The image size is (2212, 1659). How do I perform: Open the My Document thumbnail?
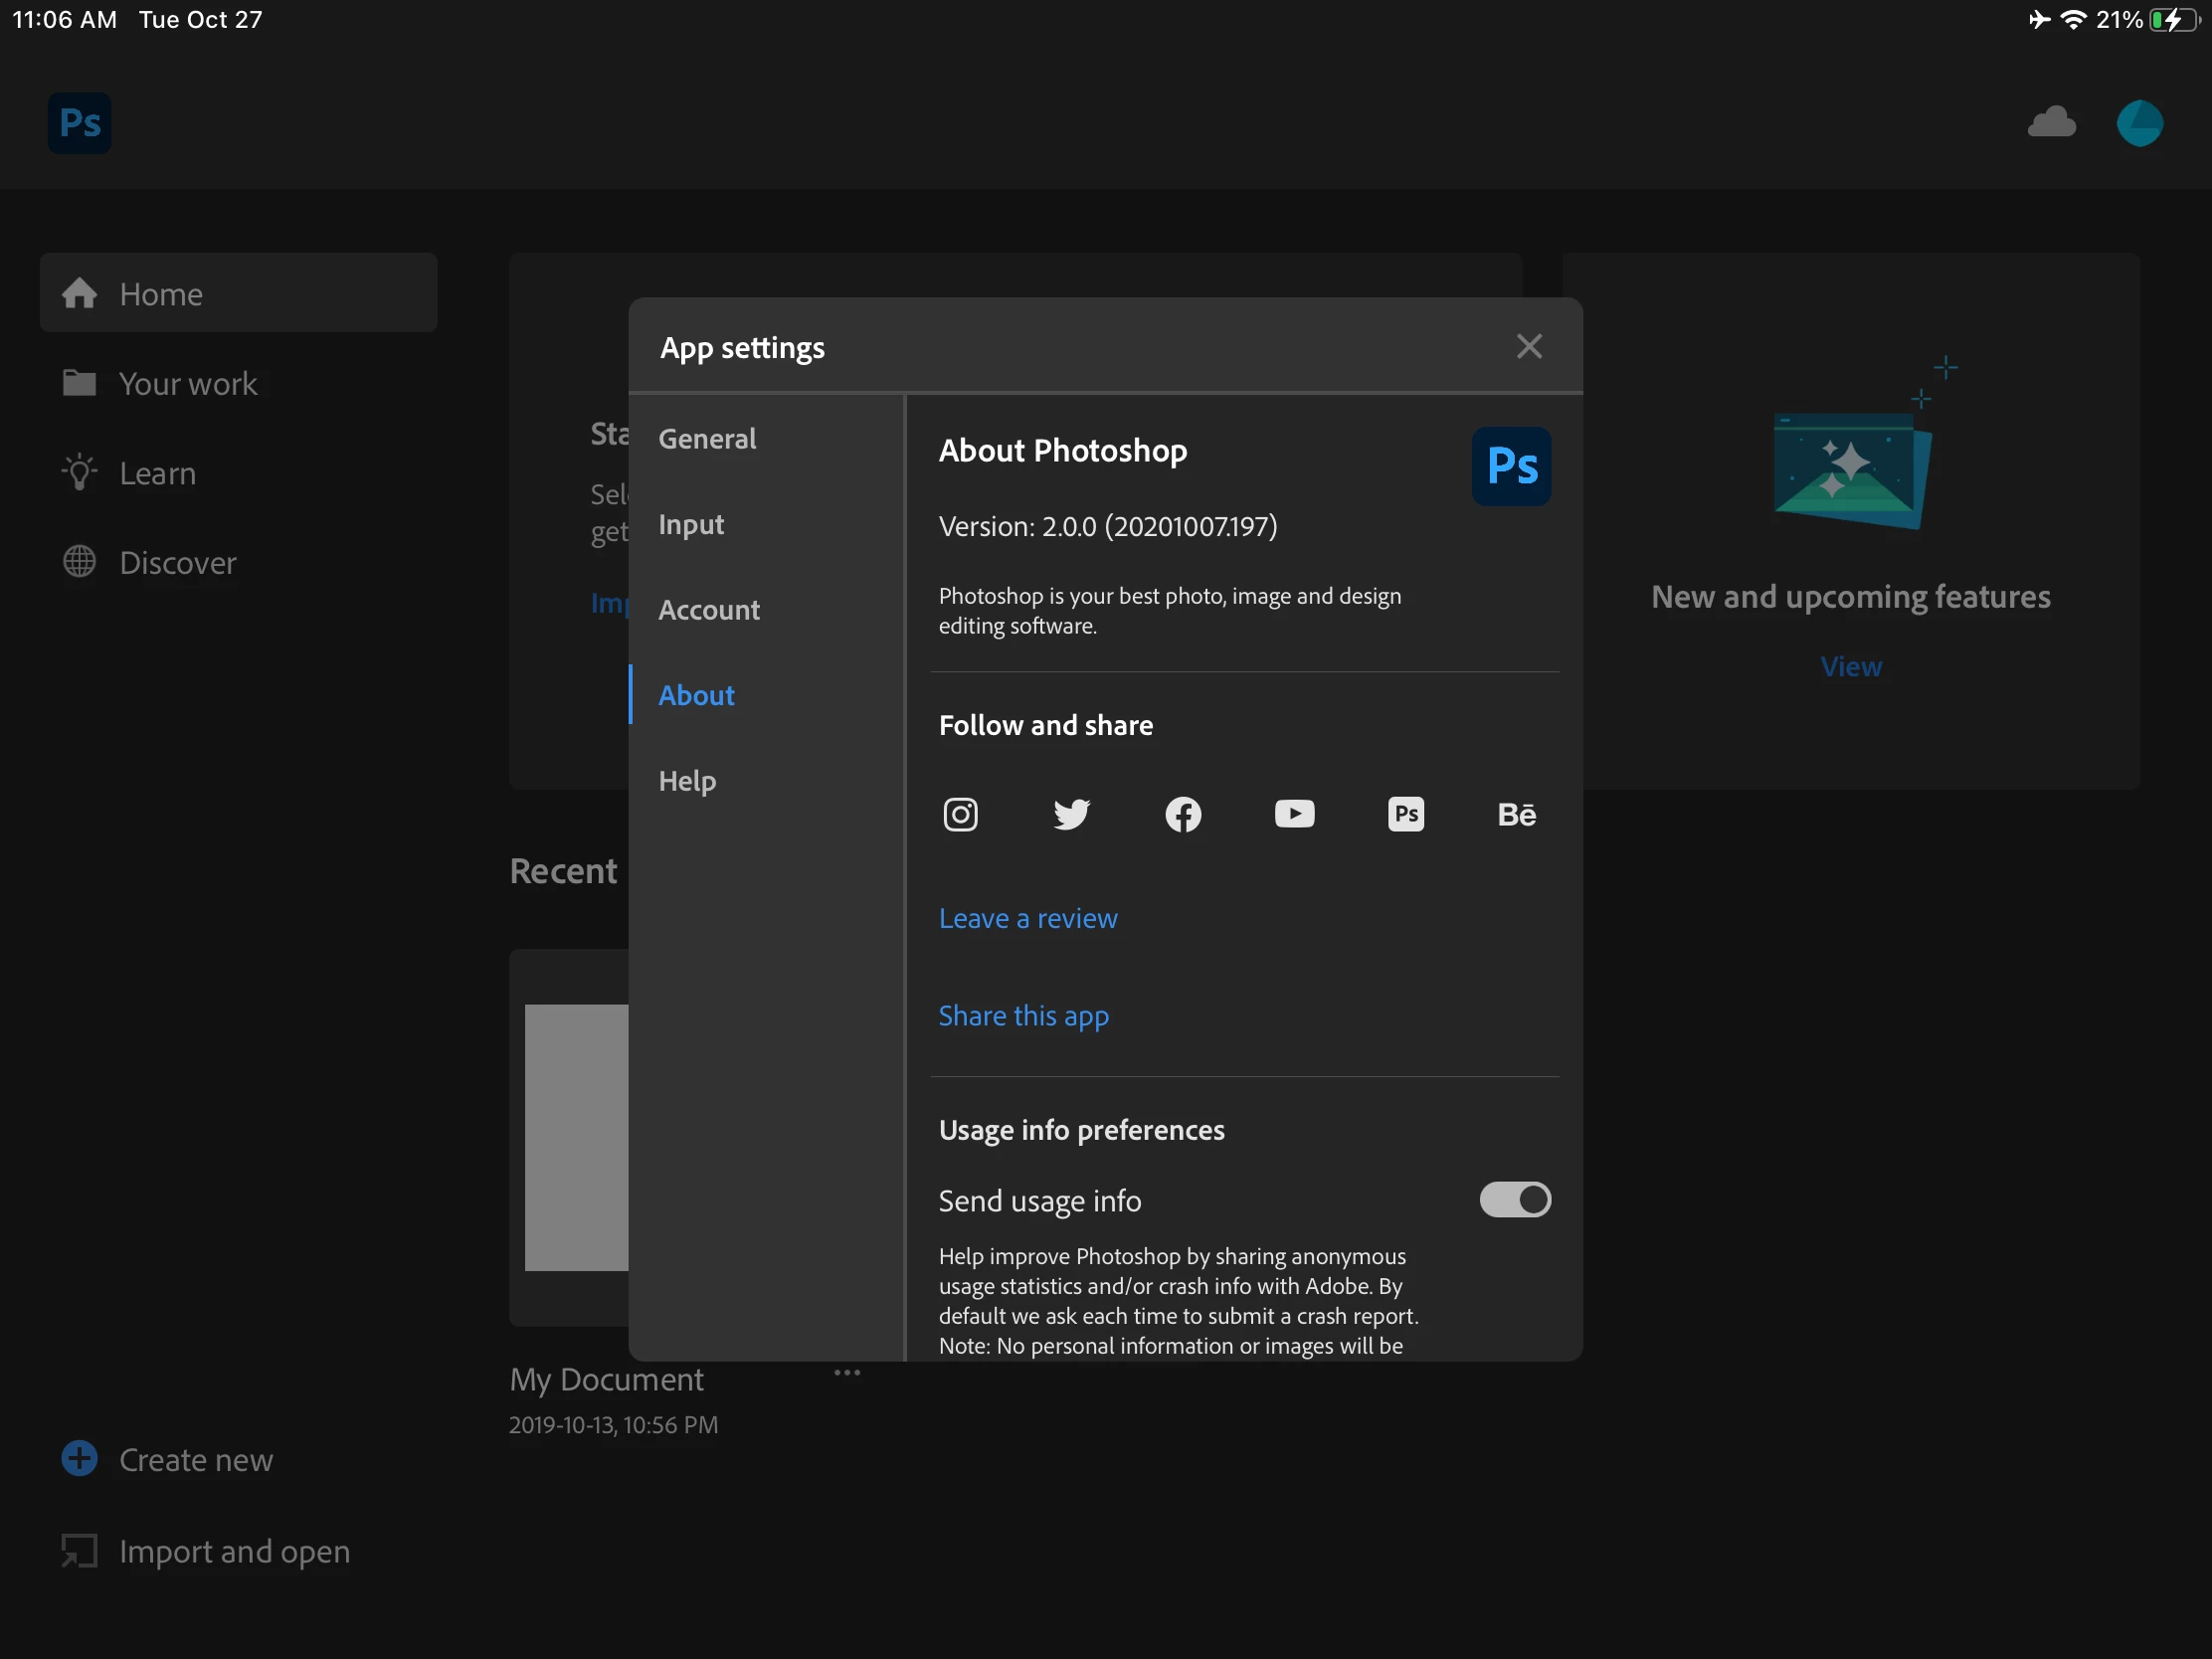576,1137
